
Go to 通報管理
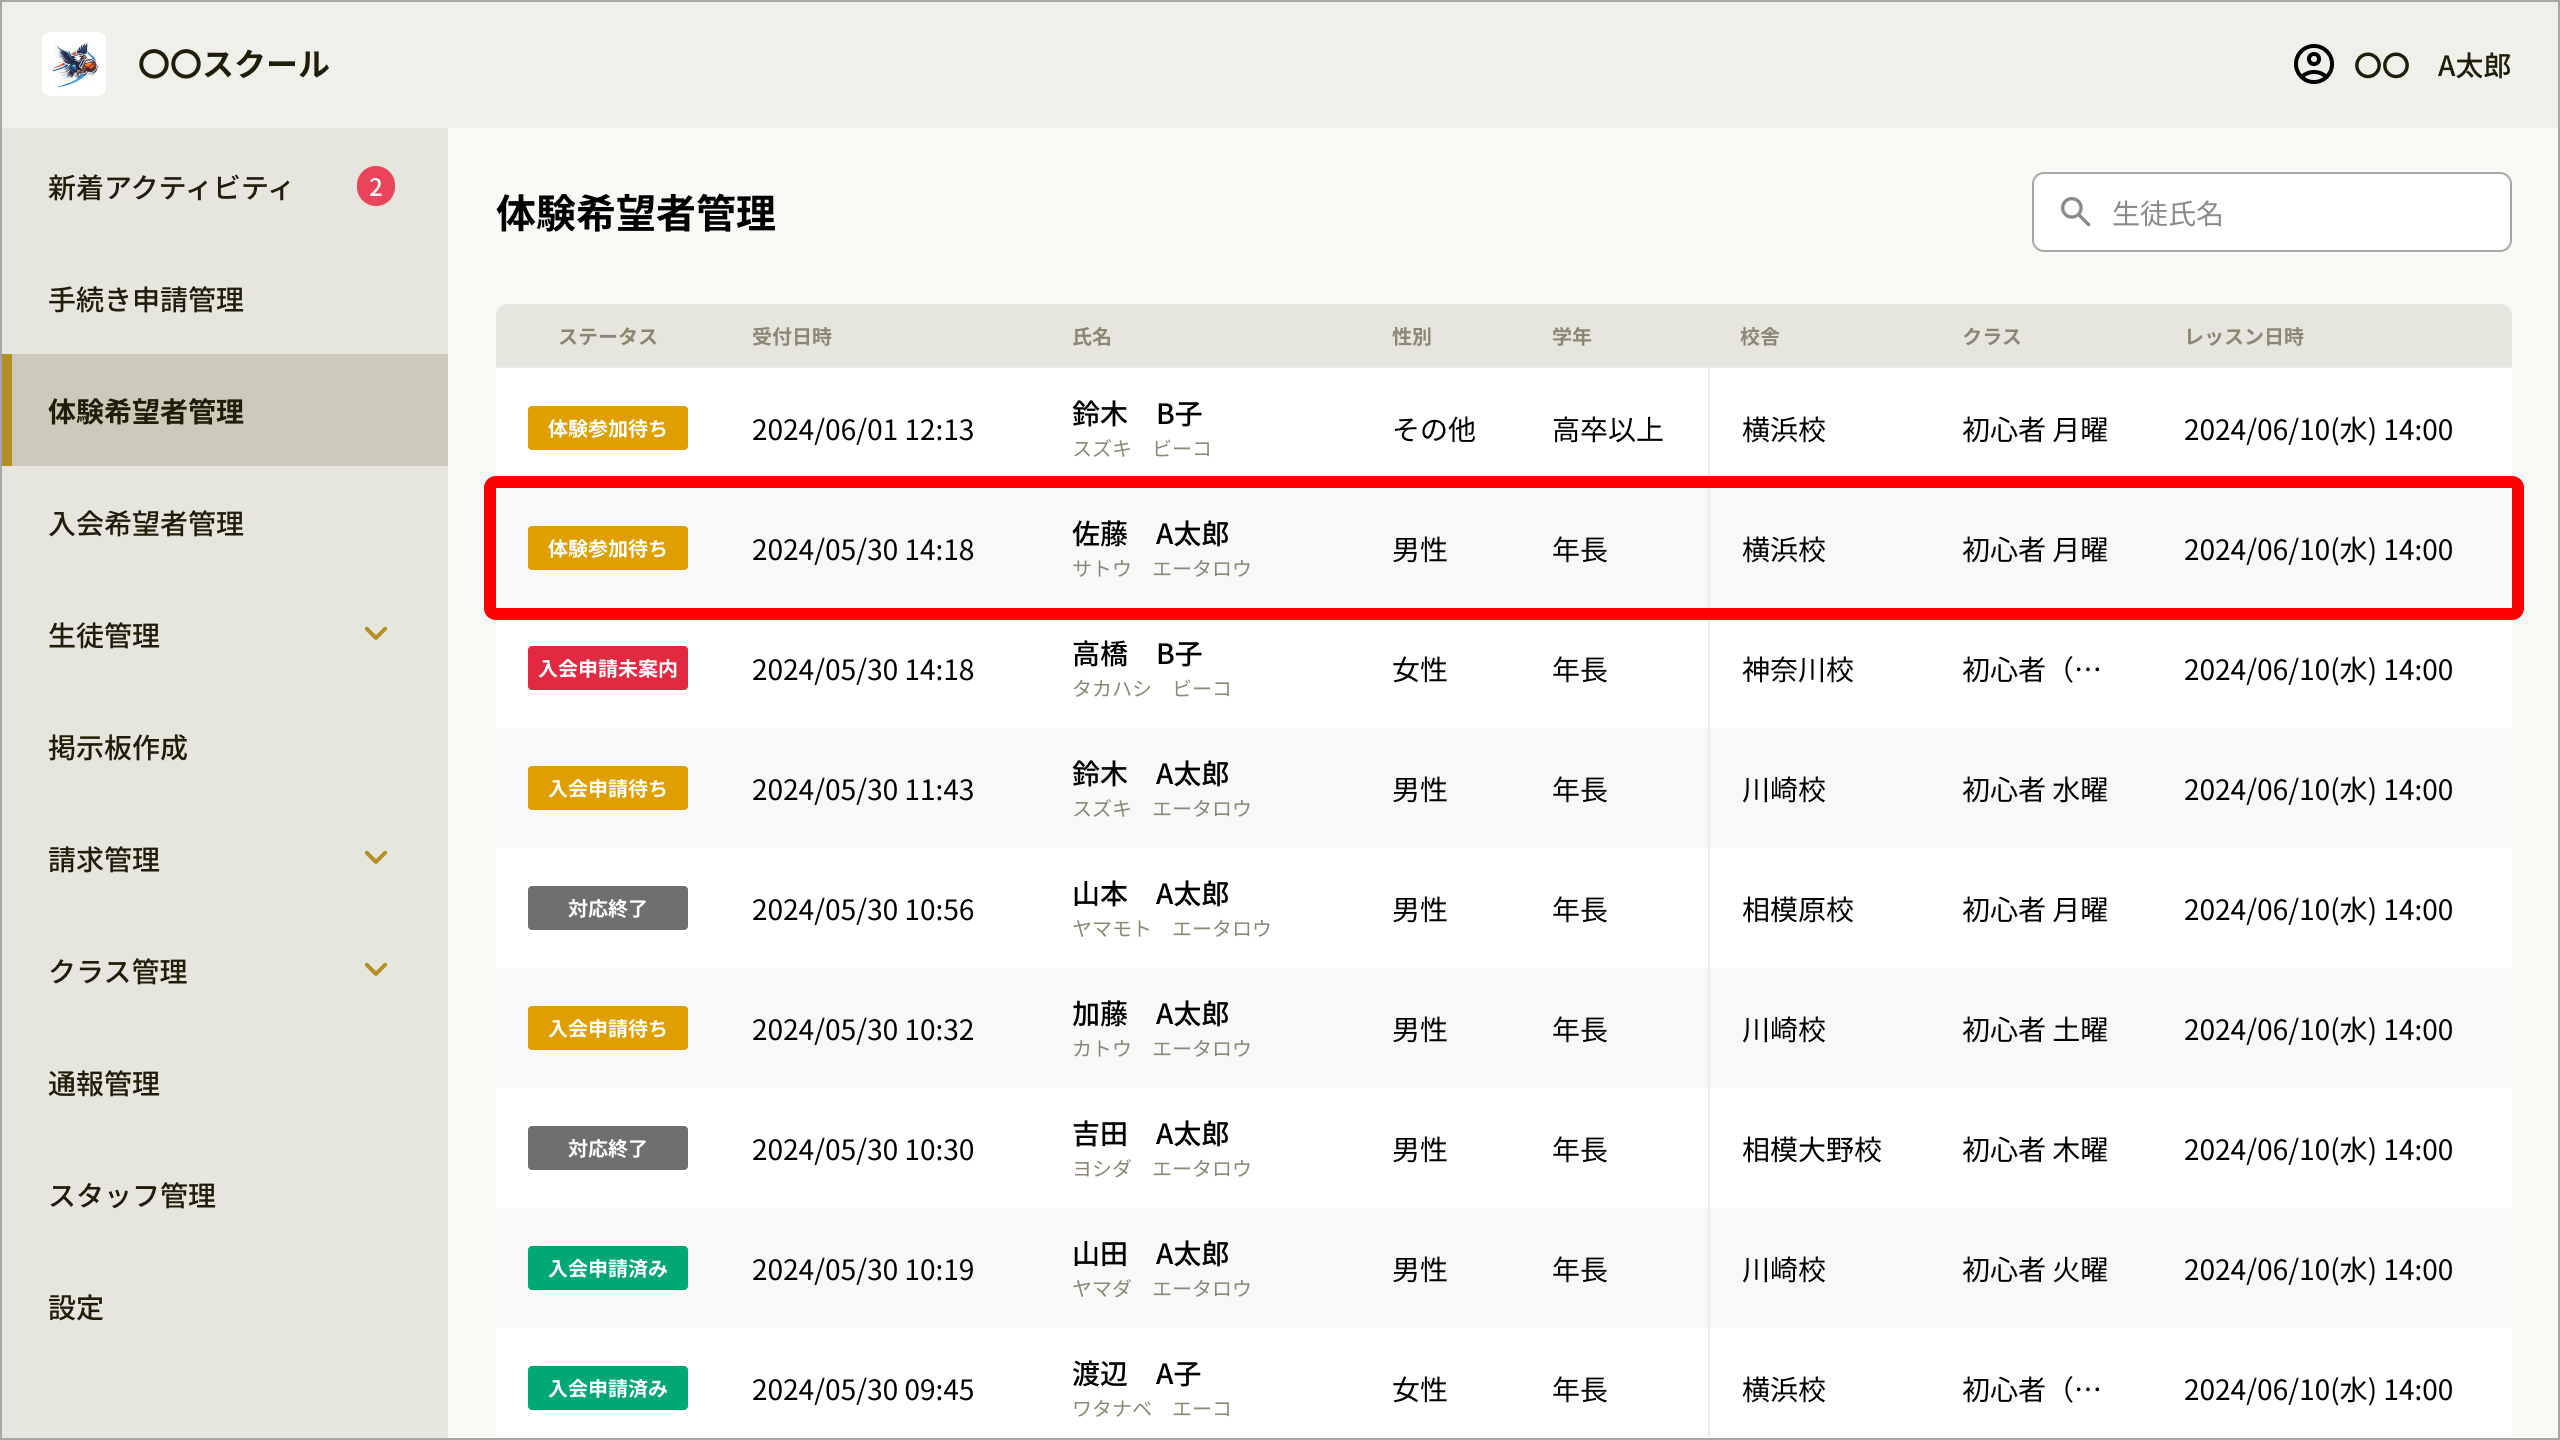pyautogui.click(x=225, y=1083)
